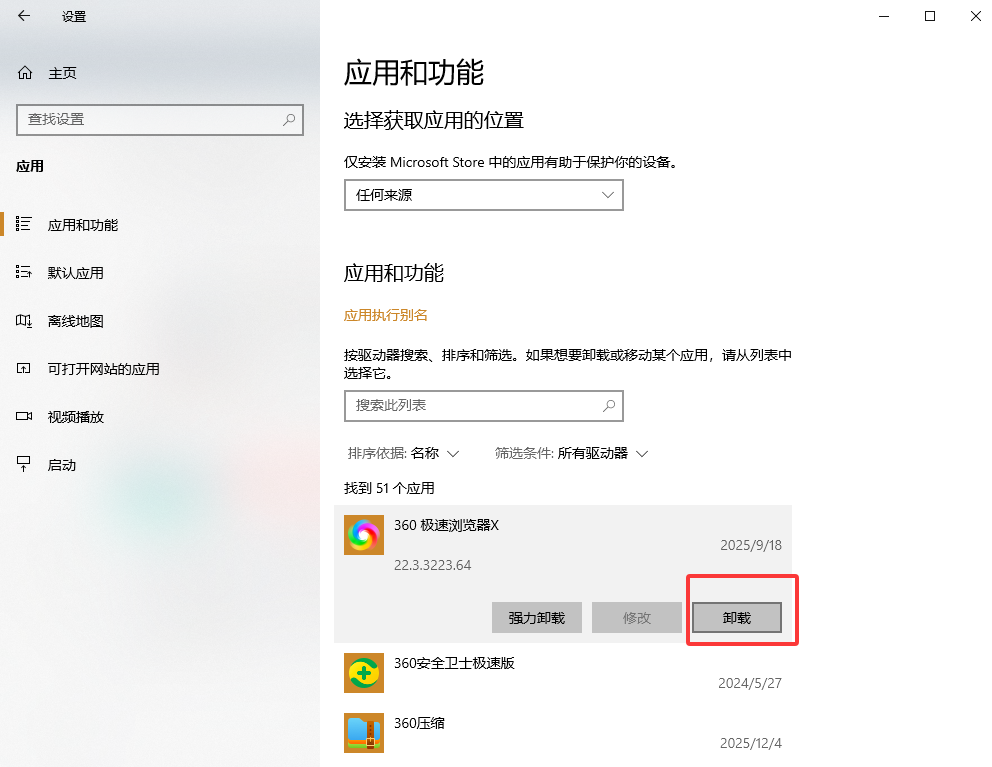Click the 卸载 button
The image size is (992, 767).
pos(736,617)
